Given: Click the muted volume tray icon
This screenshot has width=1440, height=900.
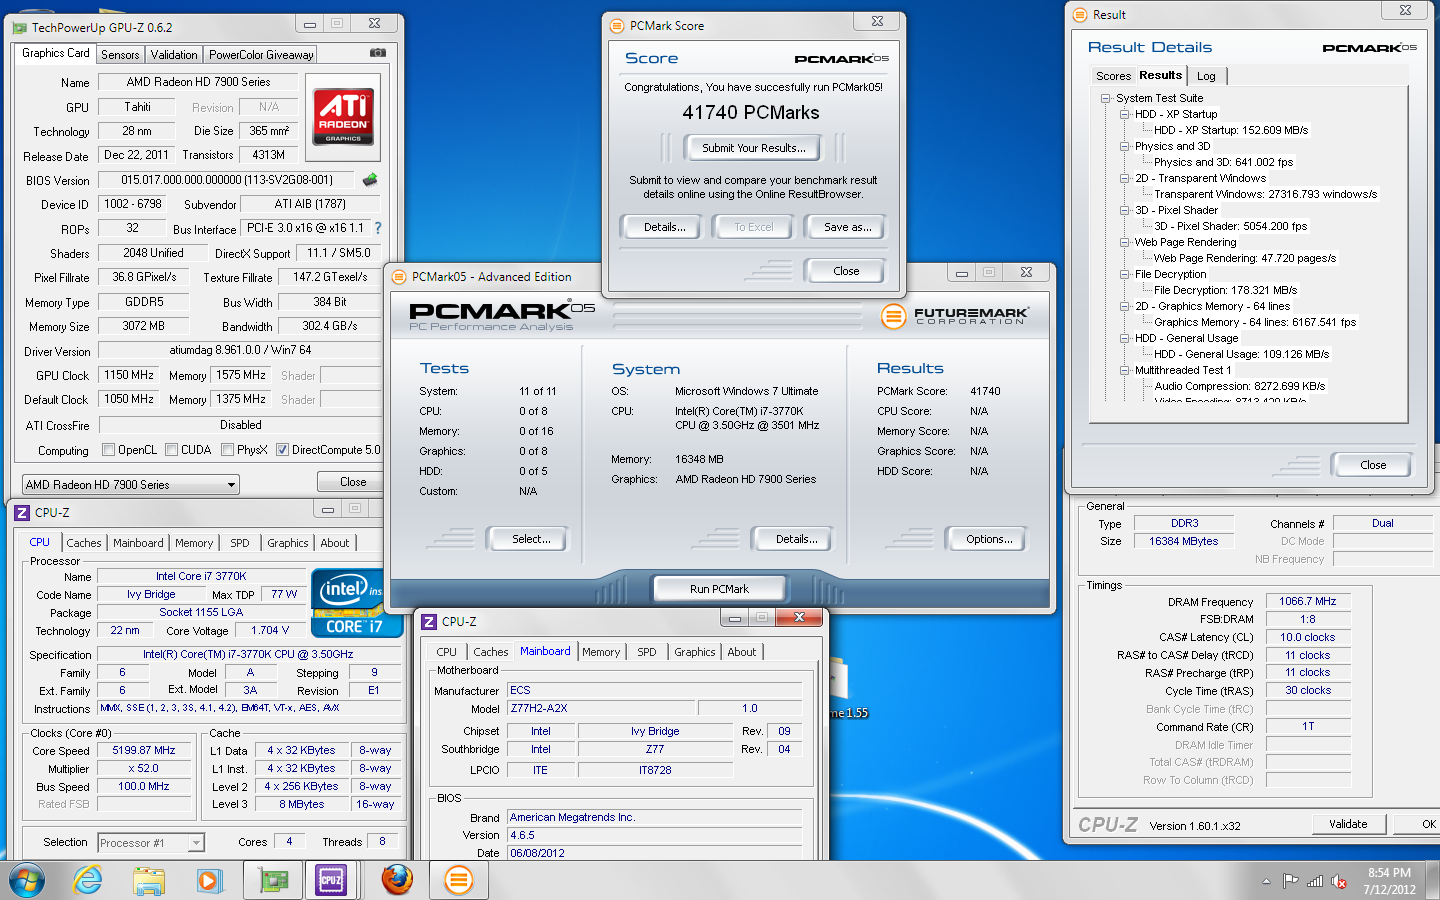Looking at the screenshot, I should click(x=1339, y=881).
